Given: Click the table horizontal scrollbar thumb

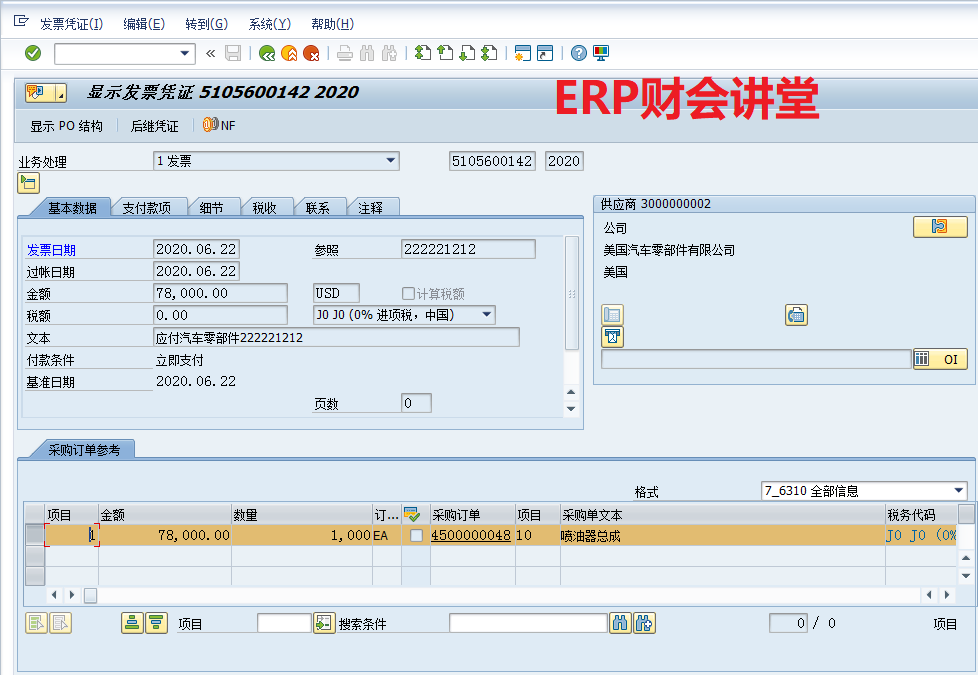Looking at the screenshot, I should pyautogui.click(x=90, y=595).
